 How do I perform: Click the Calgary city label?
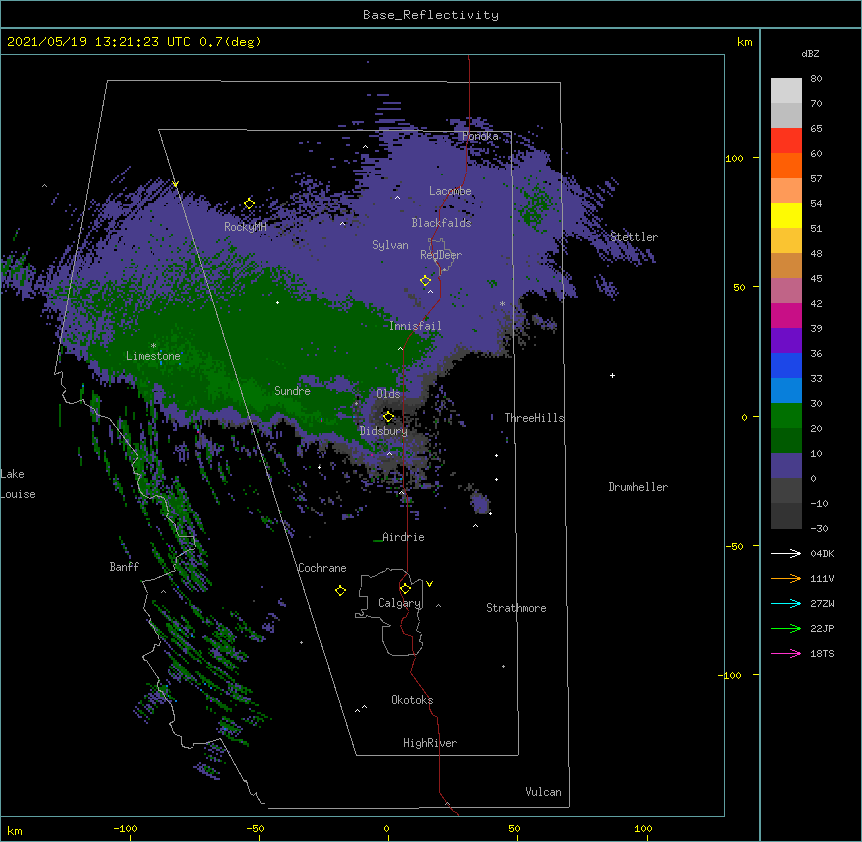point(399,603)
